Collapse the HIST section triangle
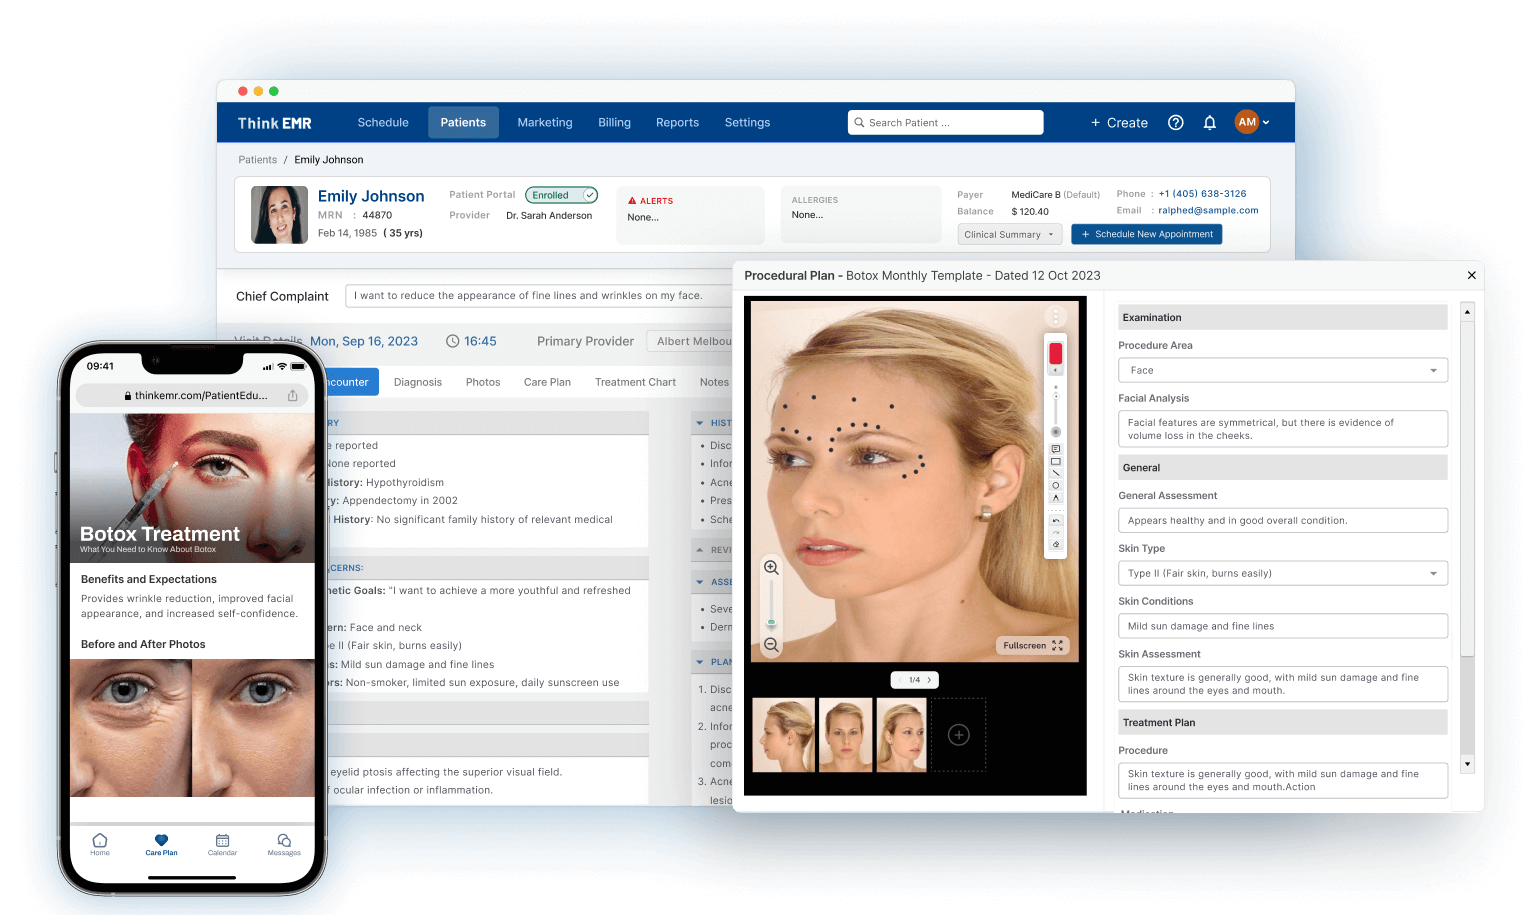The image size is (1538, 915). [x=700, y=423]
